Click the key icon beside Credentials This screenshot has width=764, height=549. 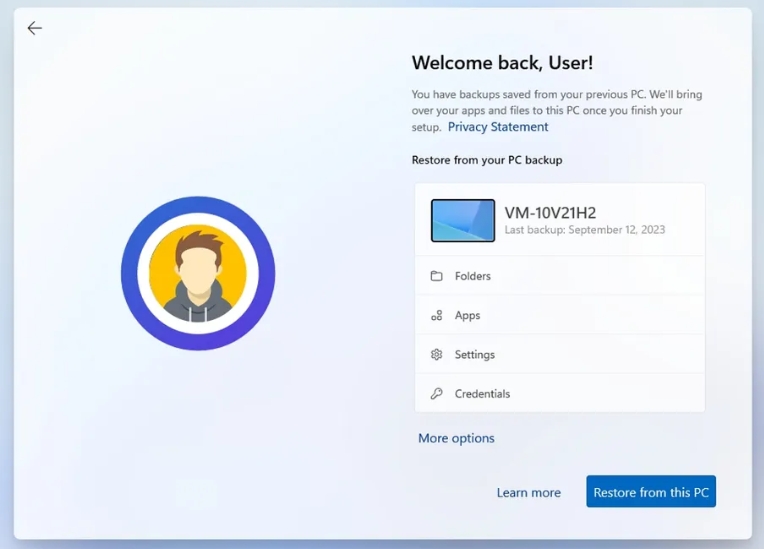437,394
